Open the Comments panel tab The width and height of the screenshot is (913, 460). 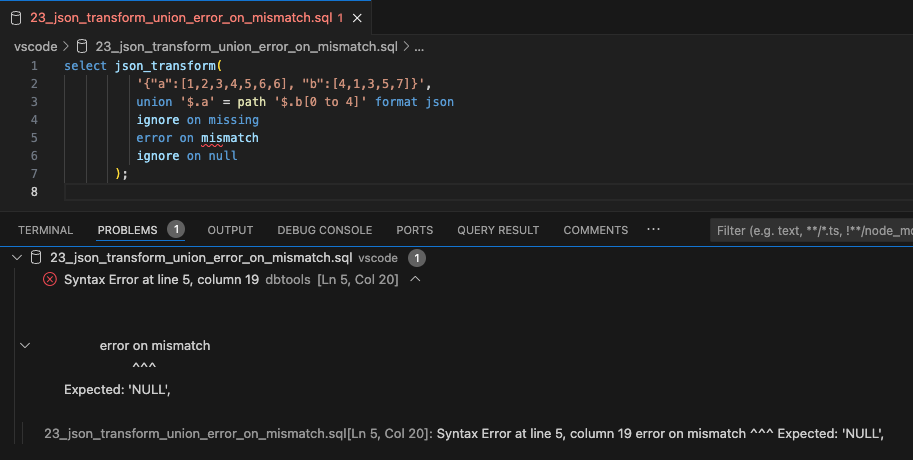click(595, 230)
